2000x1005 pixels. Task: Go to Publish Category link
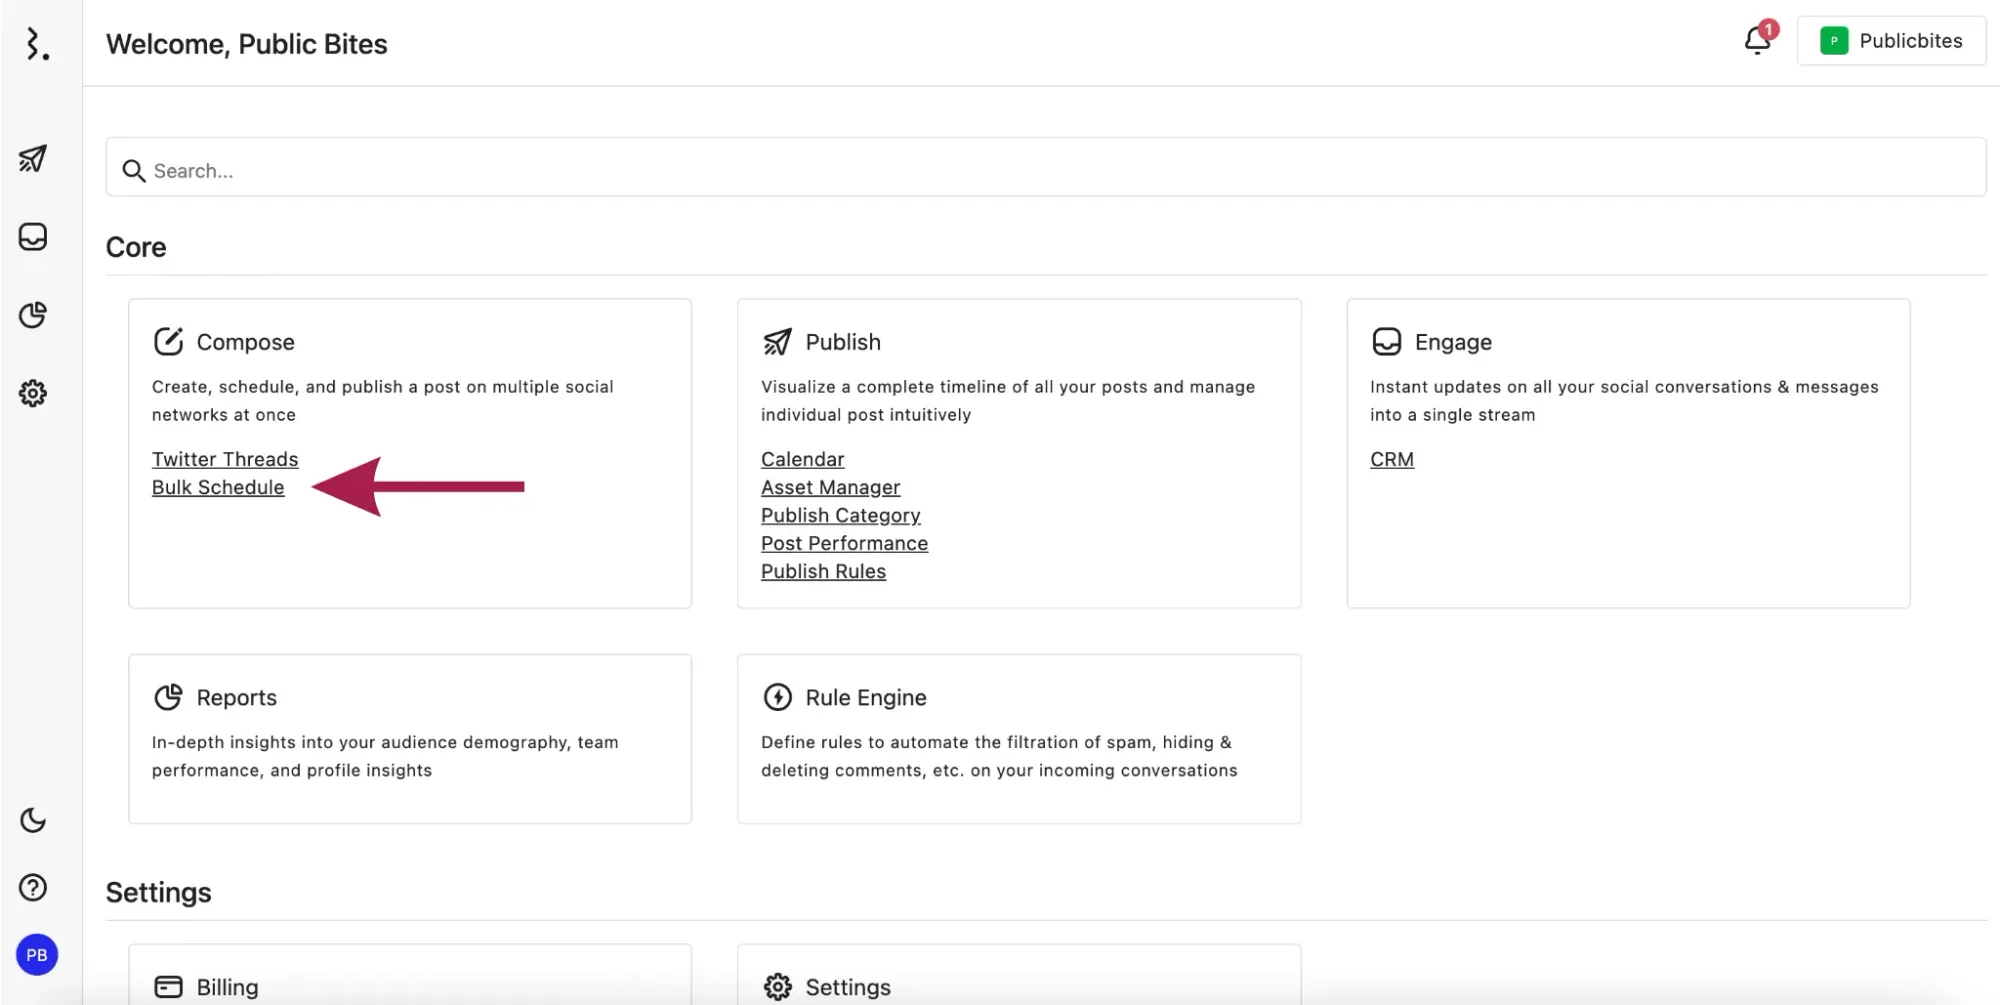tap(840, 515)
